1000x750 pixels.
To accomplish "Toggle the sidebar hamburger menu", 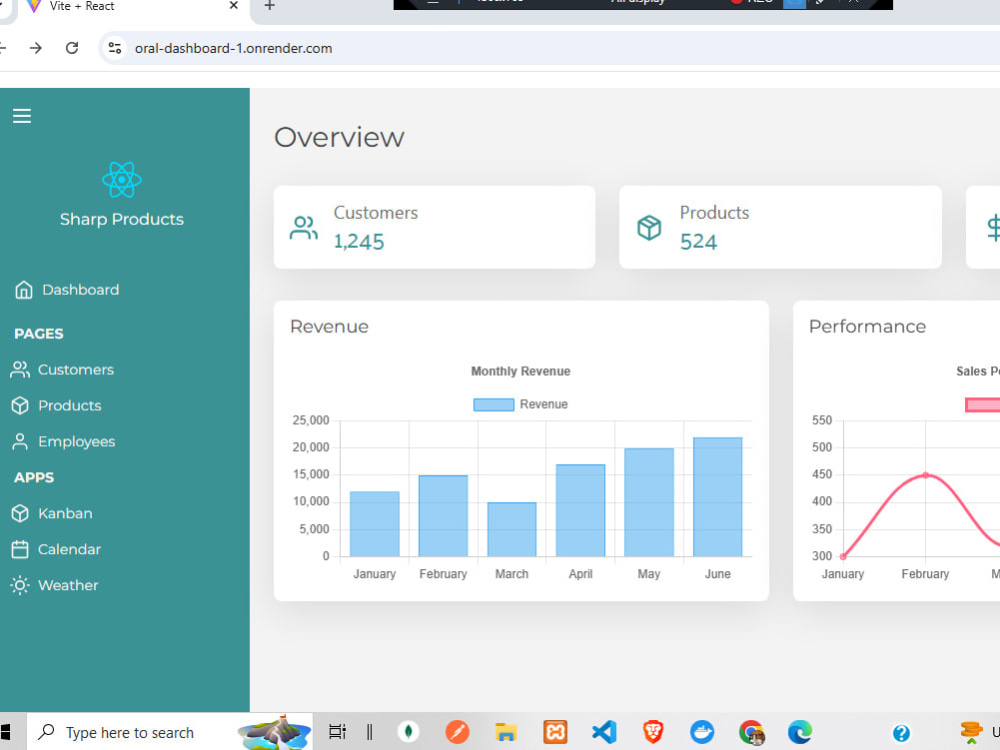I will 22,116.
